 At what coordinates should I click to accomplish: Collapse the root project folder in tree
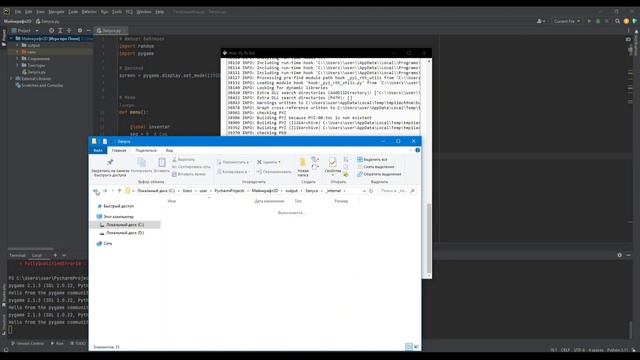[11, 38]
